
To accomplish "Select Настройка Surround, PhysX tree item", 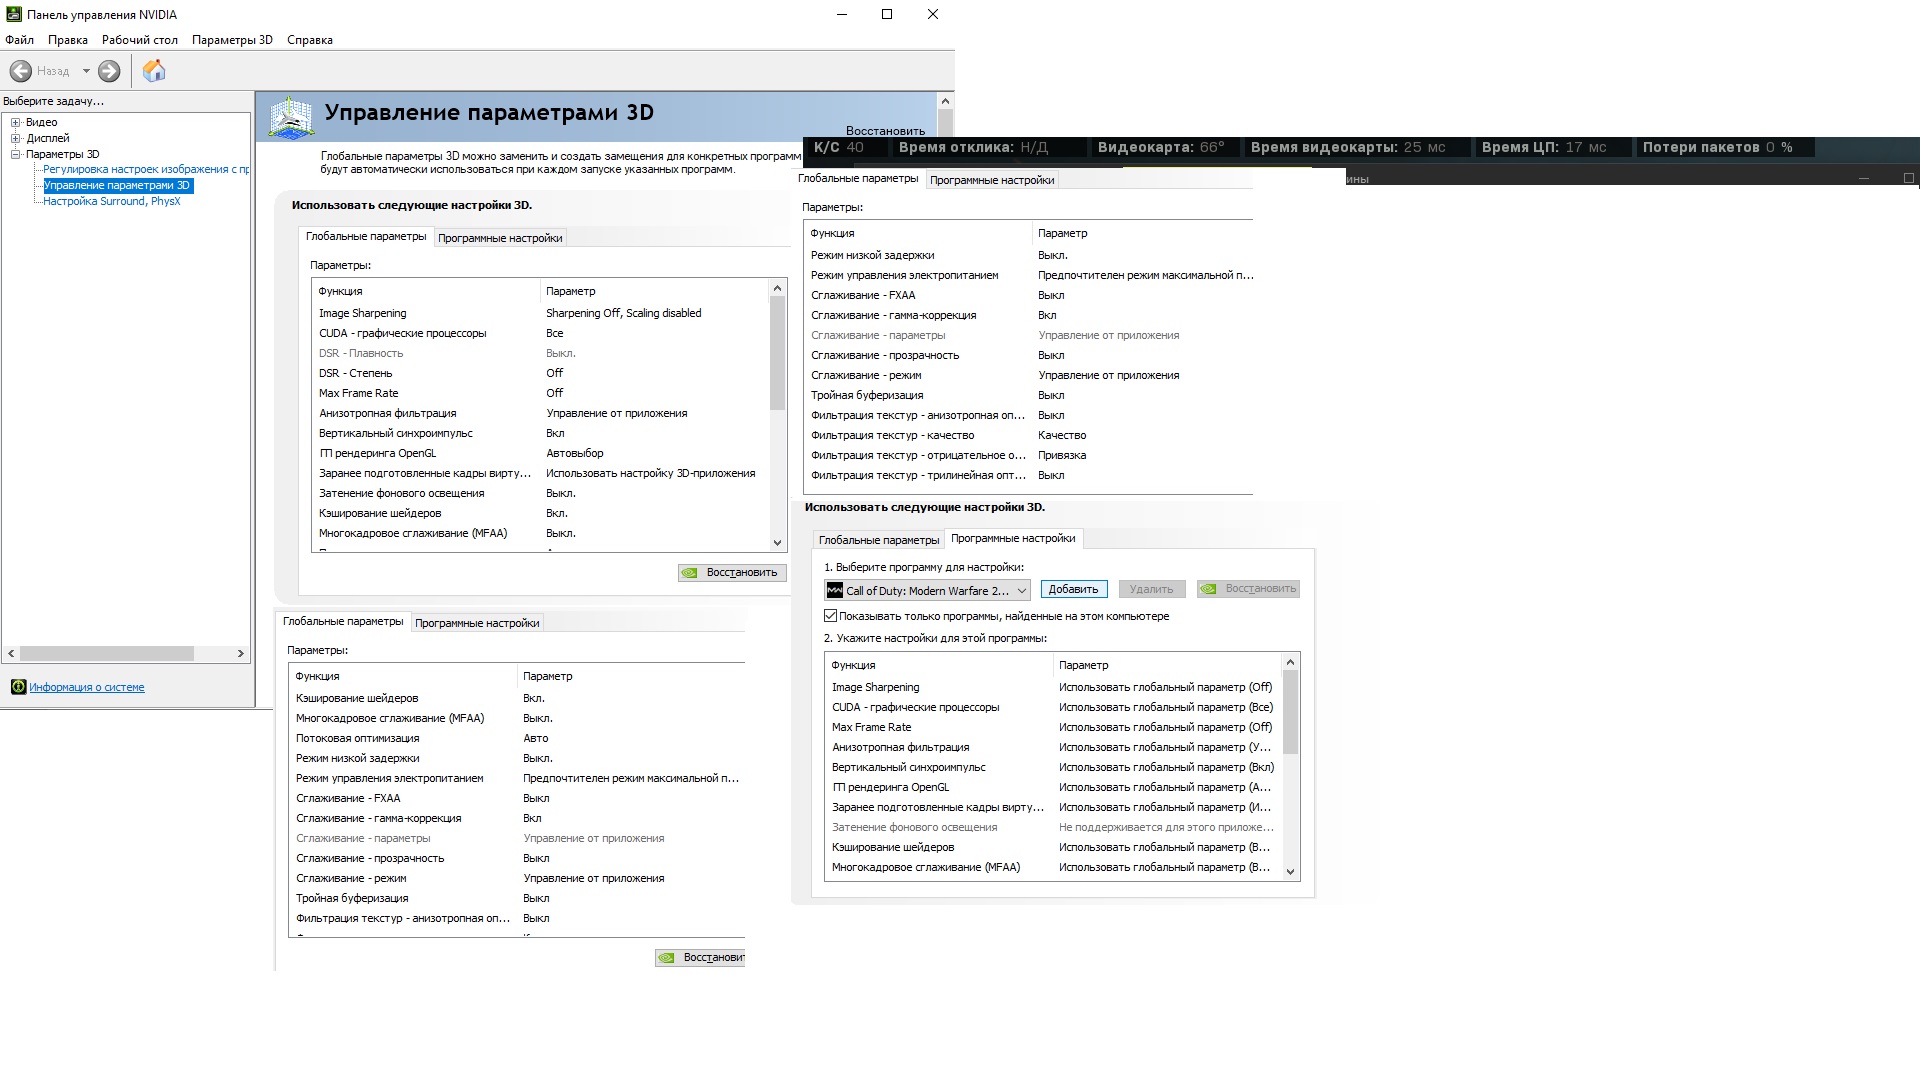I will [x=112, y=201].
